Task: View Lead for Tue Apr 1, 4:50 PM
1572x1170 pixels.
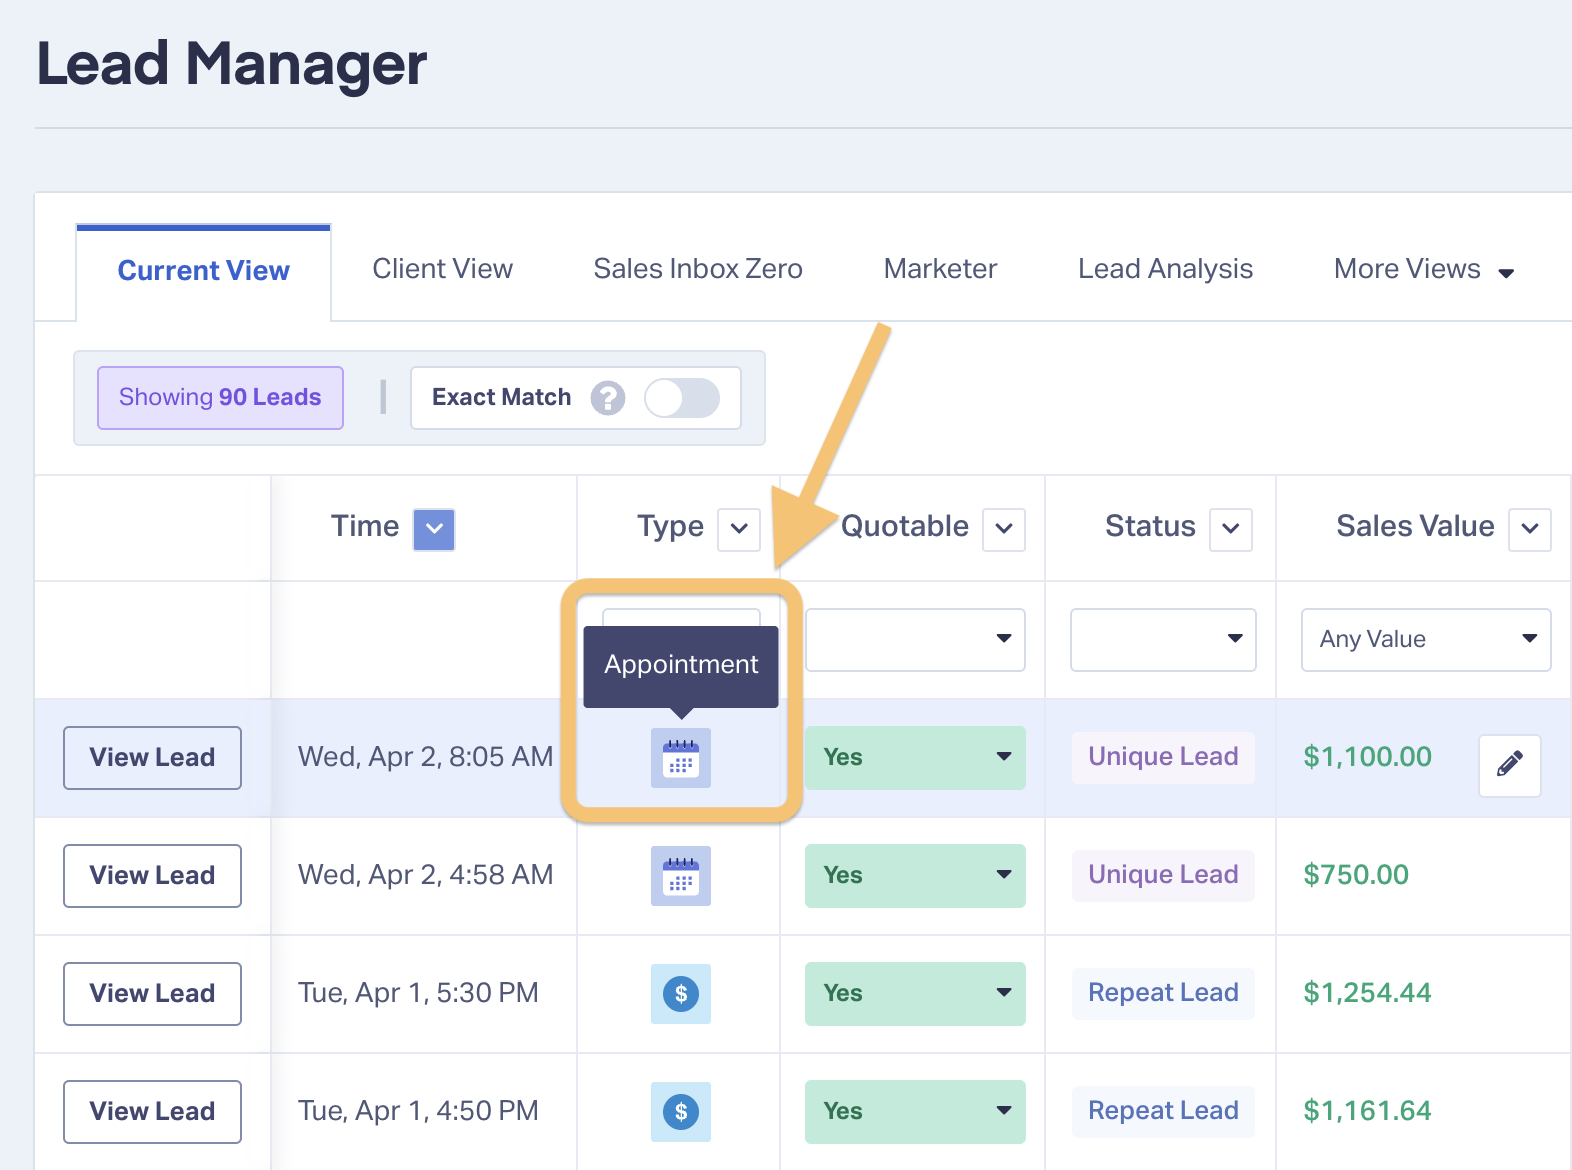Action: [152, 1112]
